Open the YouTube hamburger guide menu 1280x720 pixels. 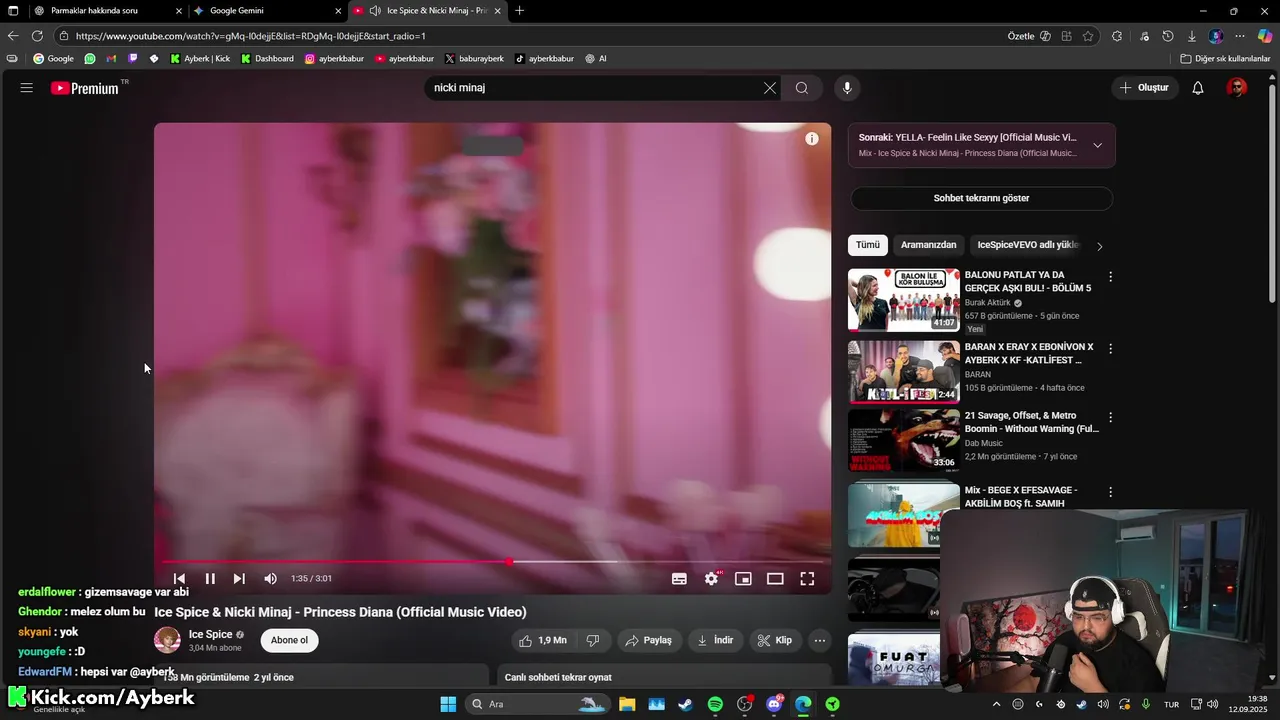pyautogui.click(x=27, y=88)
